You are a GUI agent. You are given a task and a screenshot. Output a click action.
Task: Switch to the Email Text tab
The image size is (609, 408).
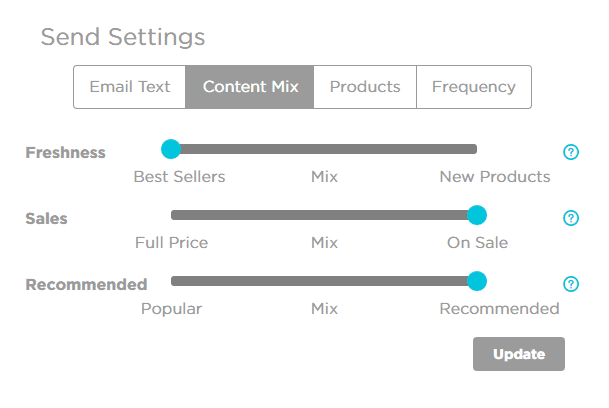[x=130, y=87]
